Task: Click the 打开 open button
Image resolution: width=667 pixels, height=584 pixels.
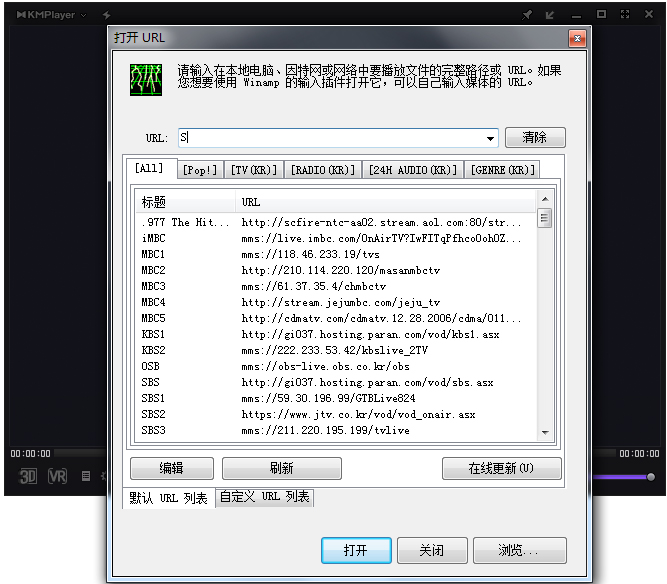Action: pyautogui.click(x=356, y=550)
